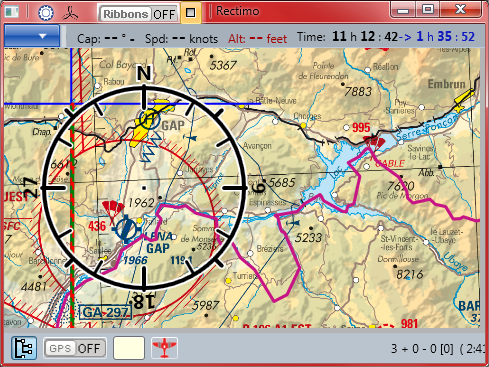Click the pale yellow color swatch box
The height and width of the screenshot is (367, 489).
click(x=129, y=348)
